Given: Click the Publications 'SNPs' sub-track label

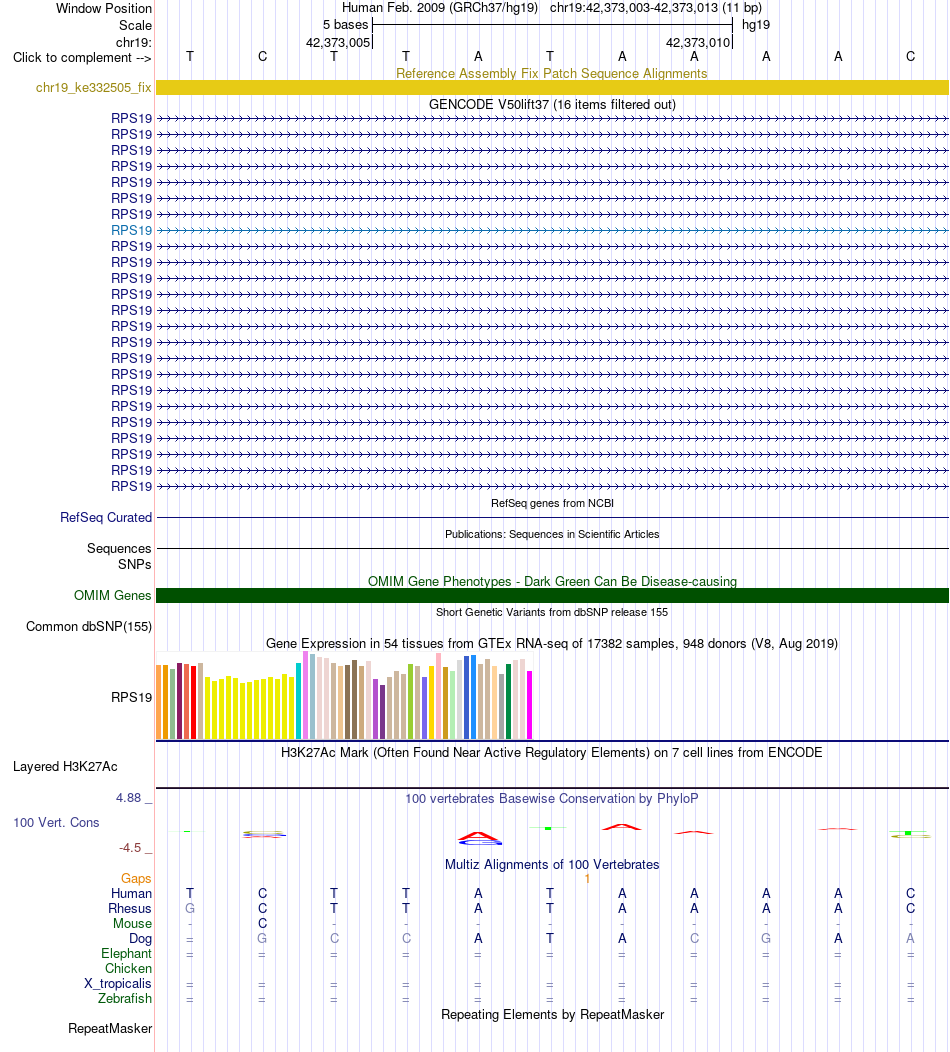Looking at the screenshot, I should pos(135,564).
